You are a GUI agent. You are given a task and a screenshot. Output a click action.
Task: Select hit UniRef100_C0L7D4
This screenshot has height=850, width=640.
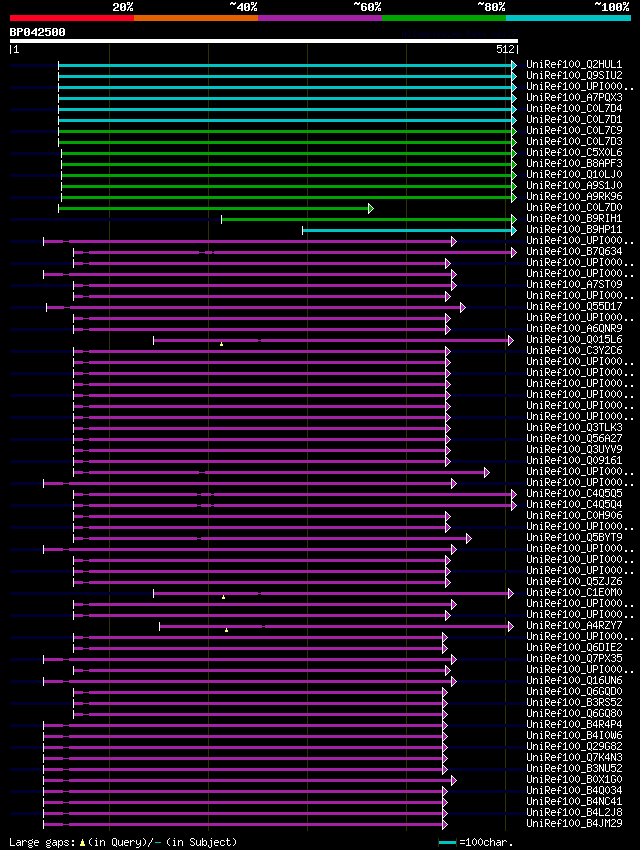pos(574,108)
